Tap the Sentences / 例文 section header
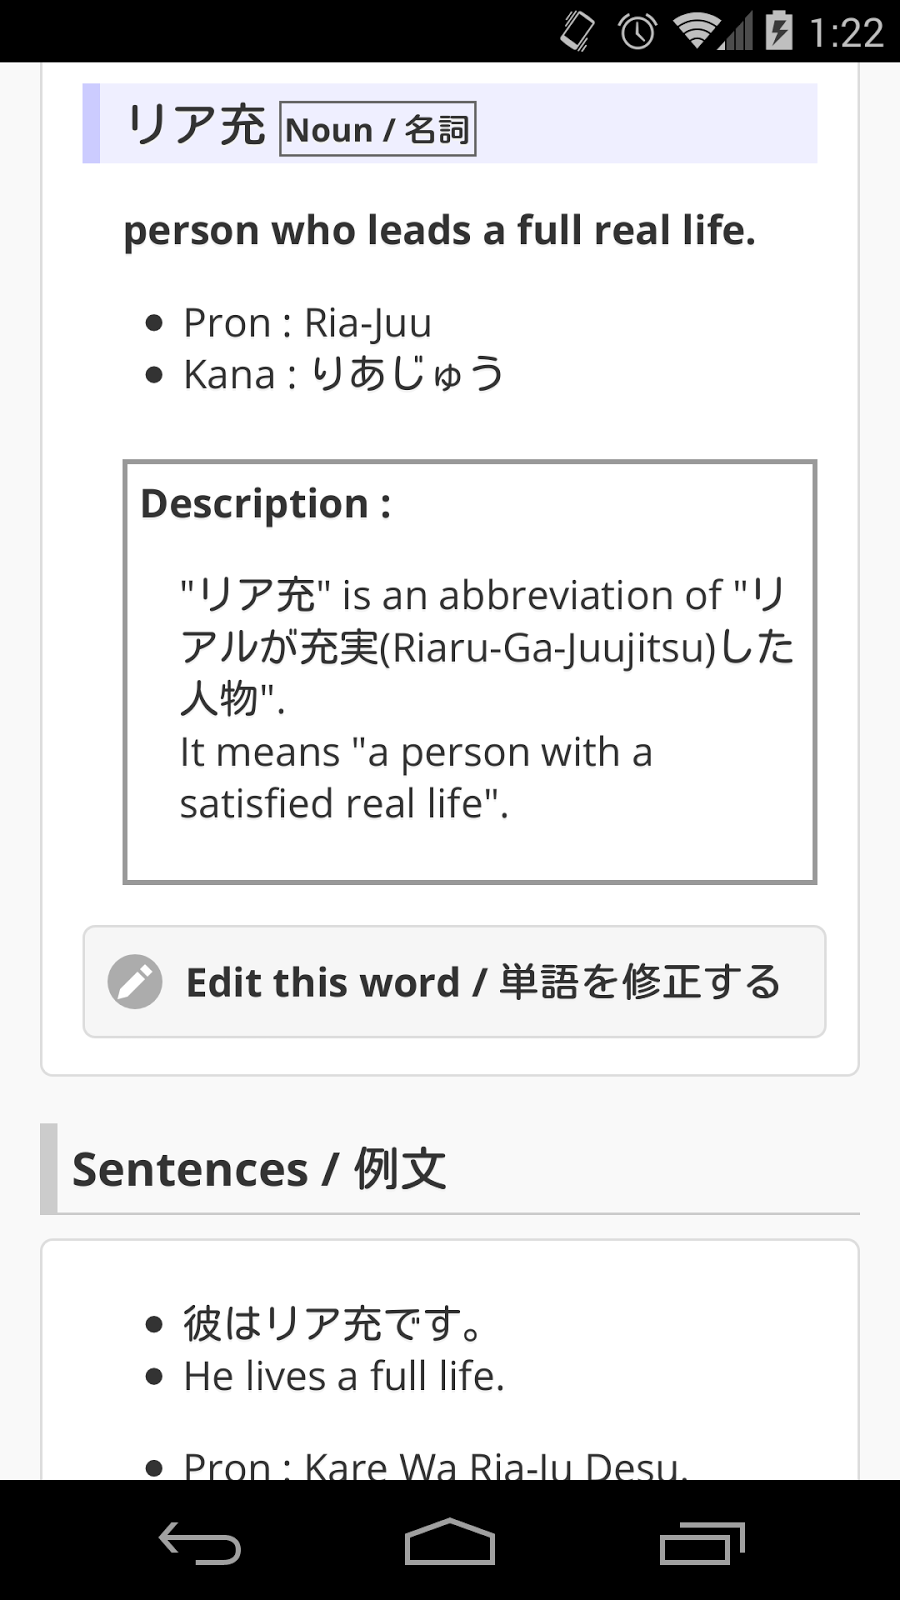 260,1169
